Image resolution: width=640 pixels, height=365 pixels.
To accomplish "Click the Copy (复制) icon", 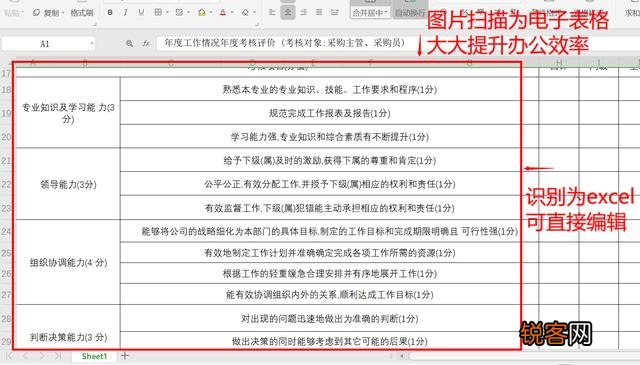I will click(x=36, y=13).
